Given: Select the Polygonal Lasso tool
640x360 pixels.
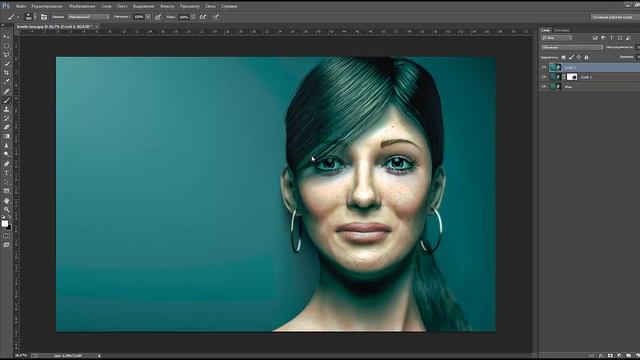Looking at the screenshot, I should pos(6,55).
